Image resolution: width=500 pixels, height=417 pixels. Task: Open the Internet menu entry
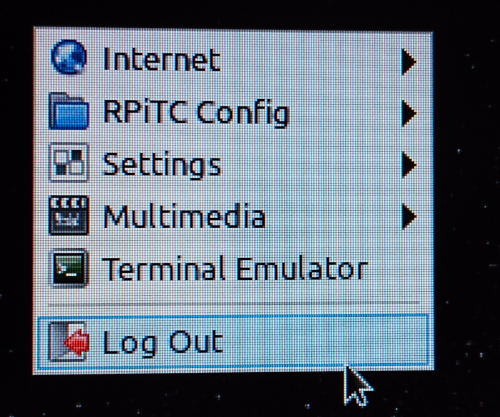(162, 60)
